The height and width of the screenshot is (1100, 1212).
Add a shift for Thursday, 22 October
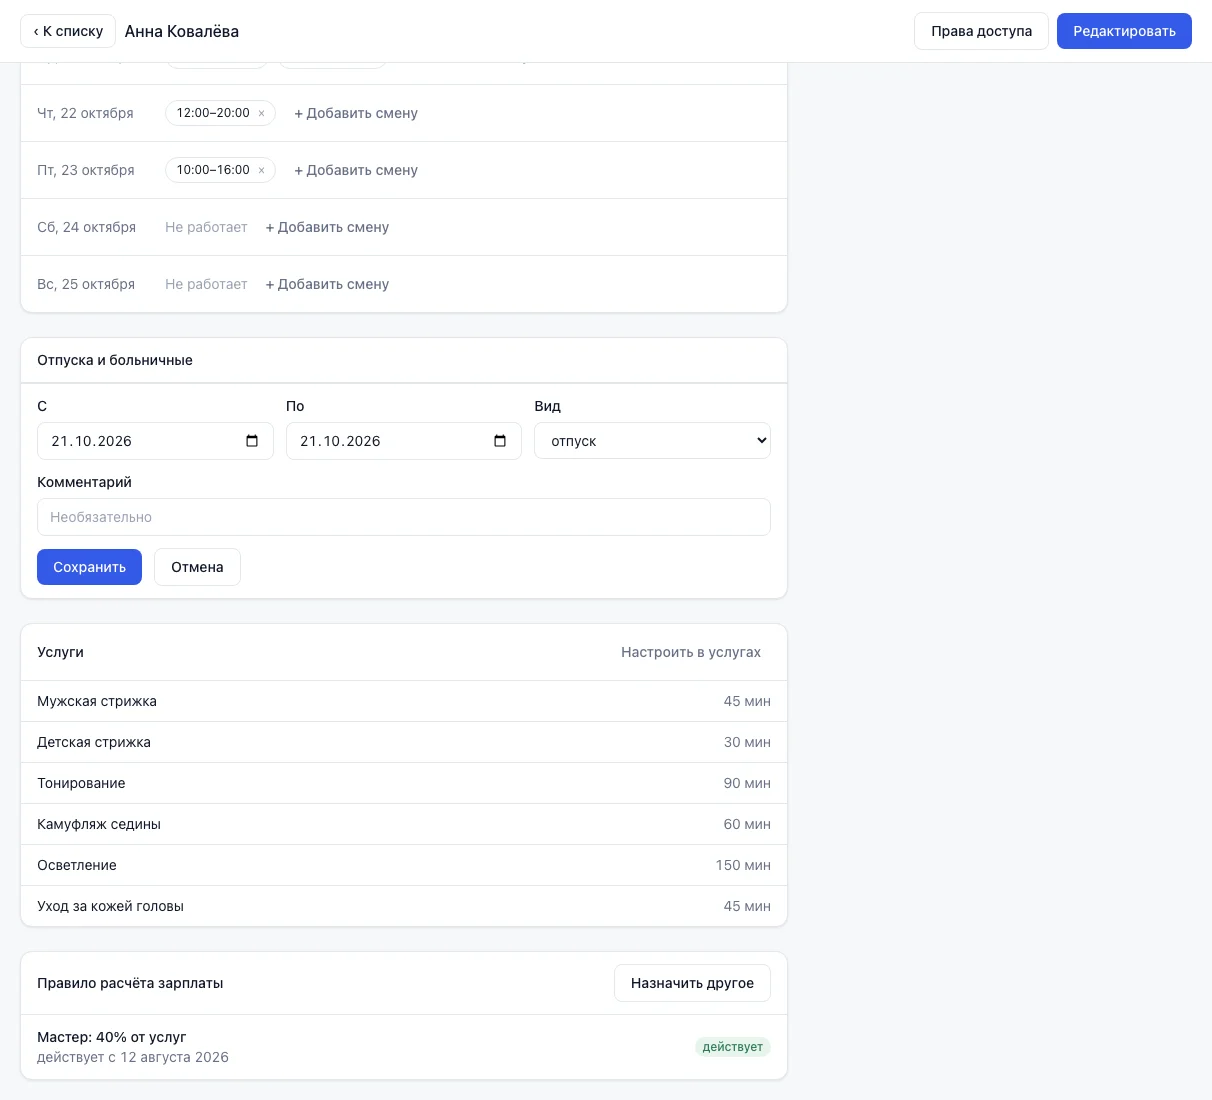click(x=356, y=113)
